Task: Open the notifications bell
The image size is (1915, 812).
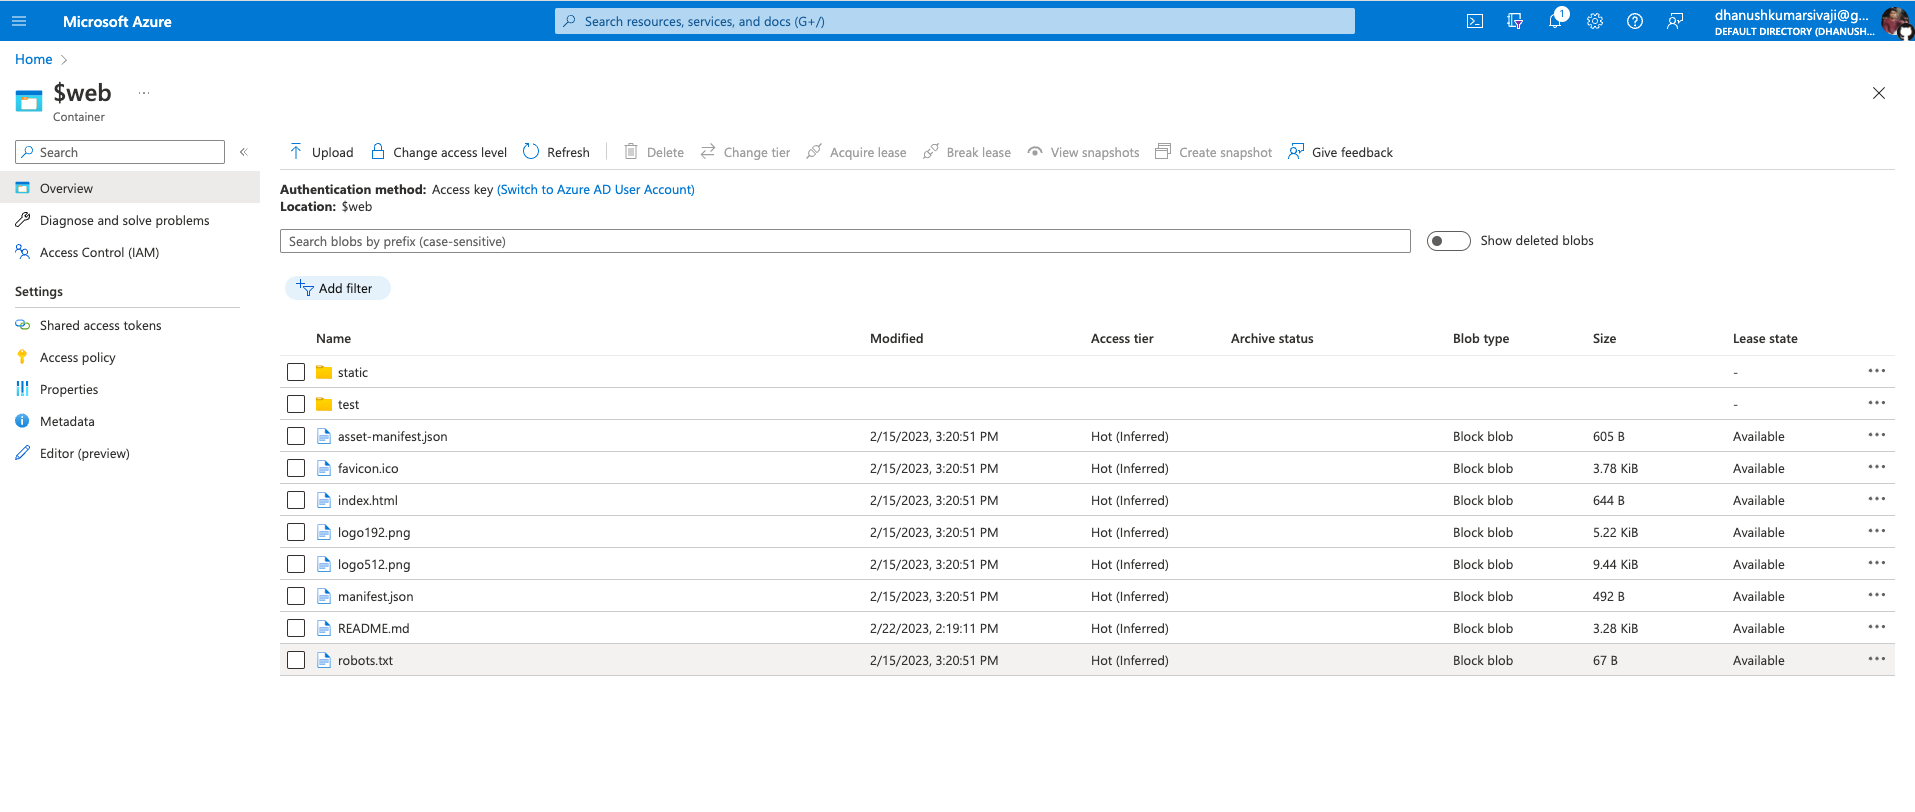Action: pos(1555,21)
